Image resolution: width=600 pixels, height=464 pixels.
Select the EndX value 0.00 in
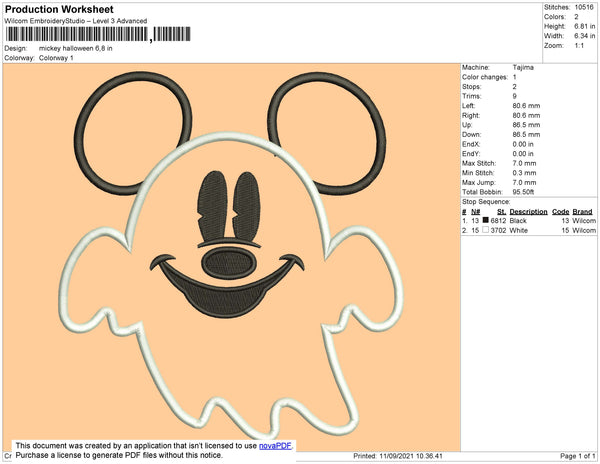[523, 144]
